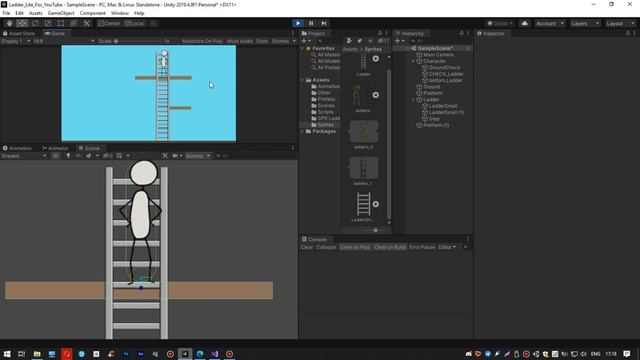This screenshot has height=360, width=640.
Task: Toggle Local handle rotation button
Action: (134, 23)
